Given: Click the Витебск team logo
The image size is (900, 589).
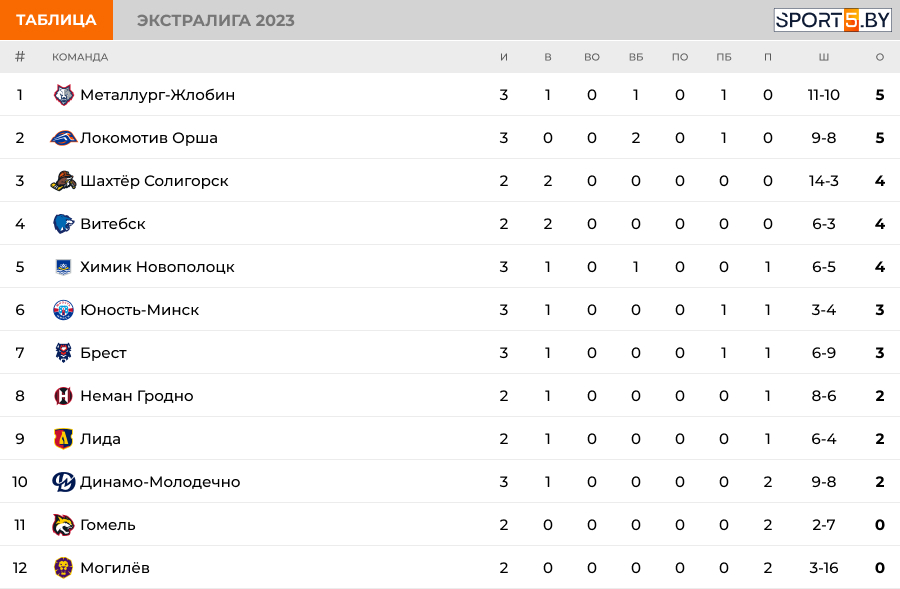Looking at the screenshot, I should point(63,224).
